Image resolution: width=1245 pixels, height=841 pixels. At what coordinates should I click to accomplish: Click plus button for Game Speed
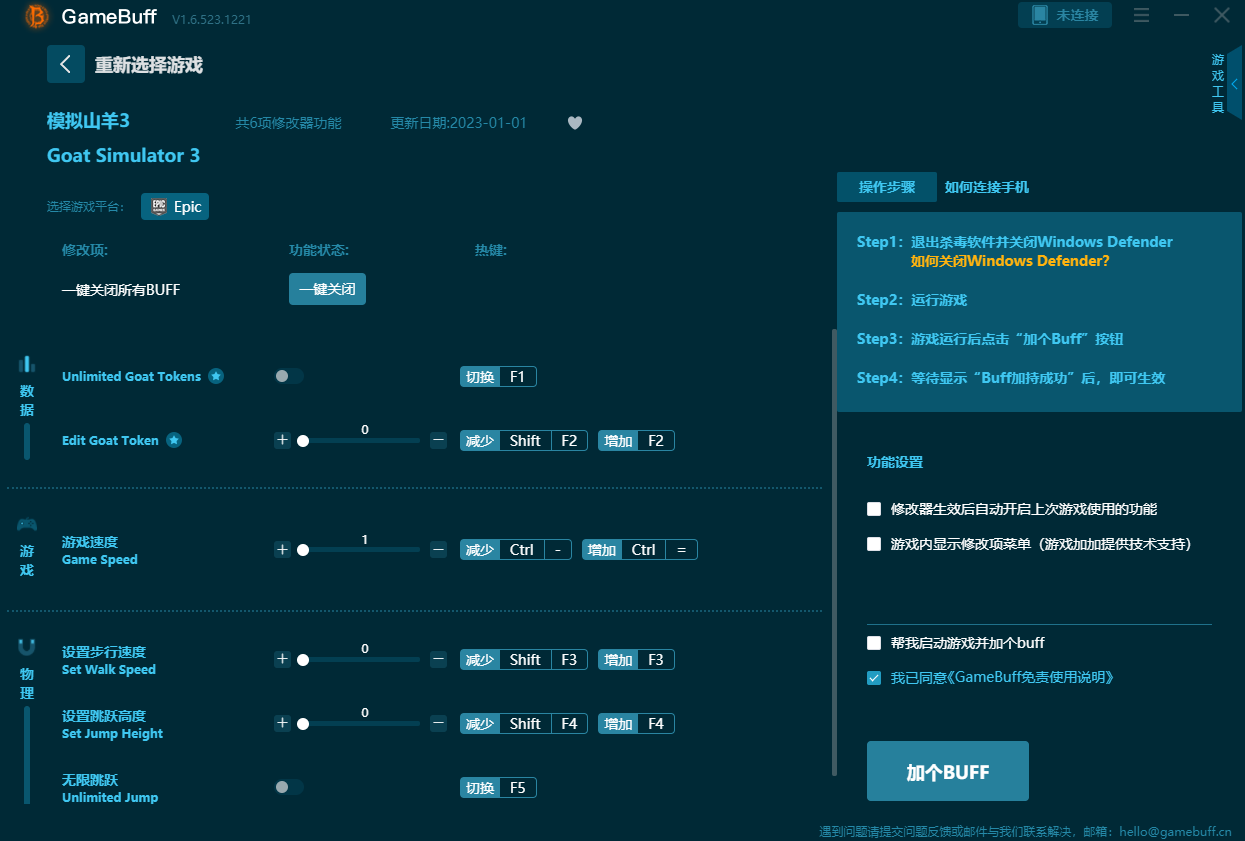click(282, 549)
